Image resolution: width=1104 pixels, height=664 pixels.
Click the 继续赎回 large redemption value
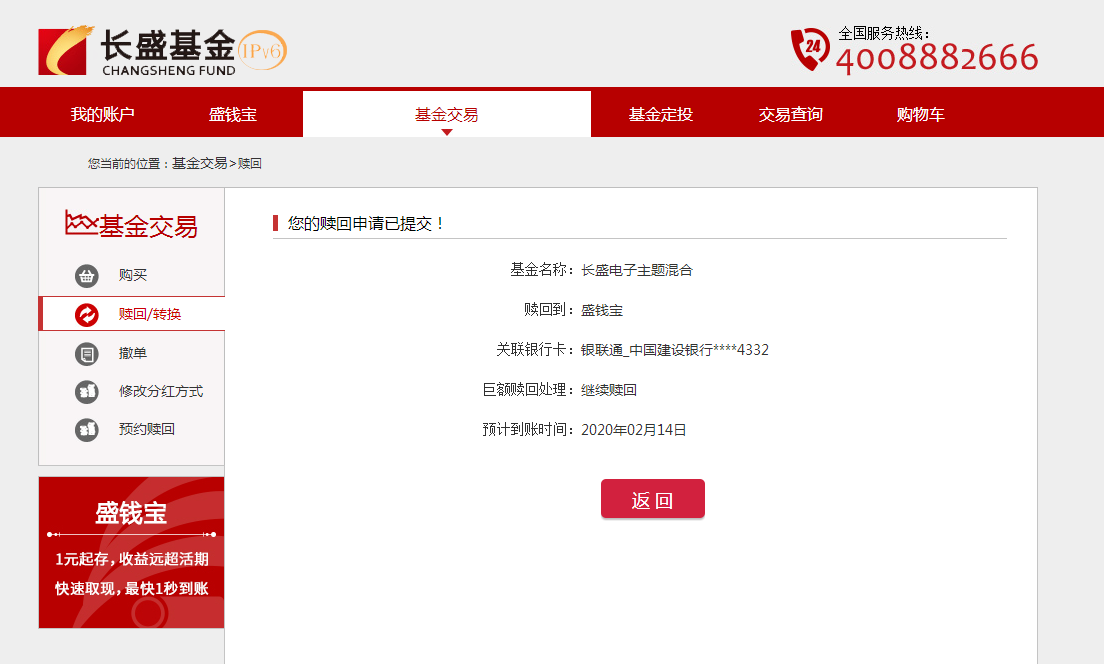tap(609, 390)
